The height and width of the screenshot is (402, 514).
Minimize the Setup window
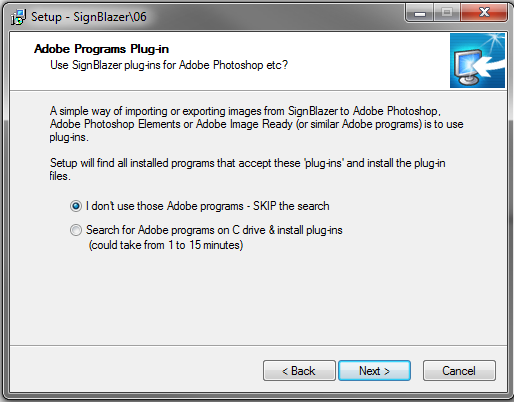[x=420, y=13]
